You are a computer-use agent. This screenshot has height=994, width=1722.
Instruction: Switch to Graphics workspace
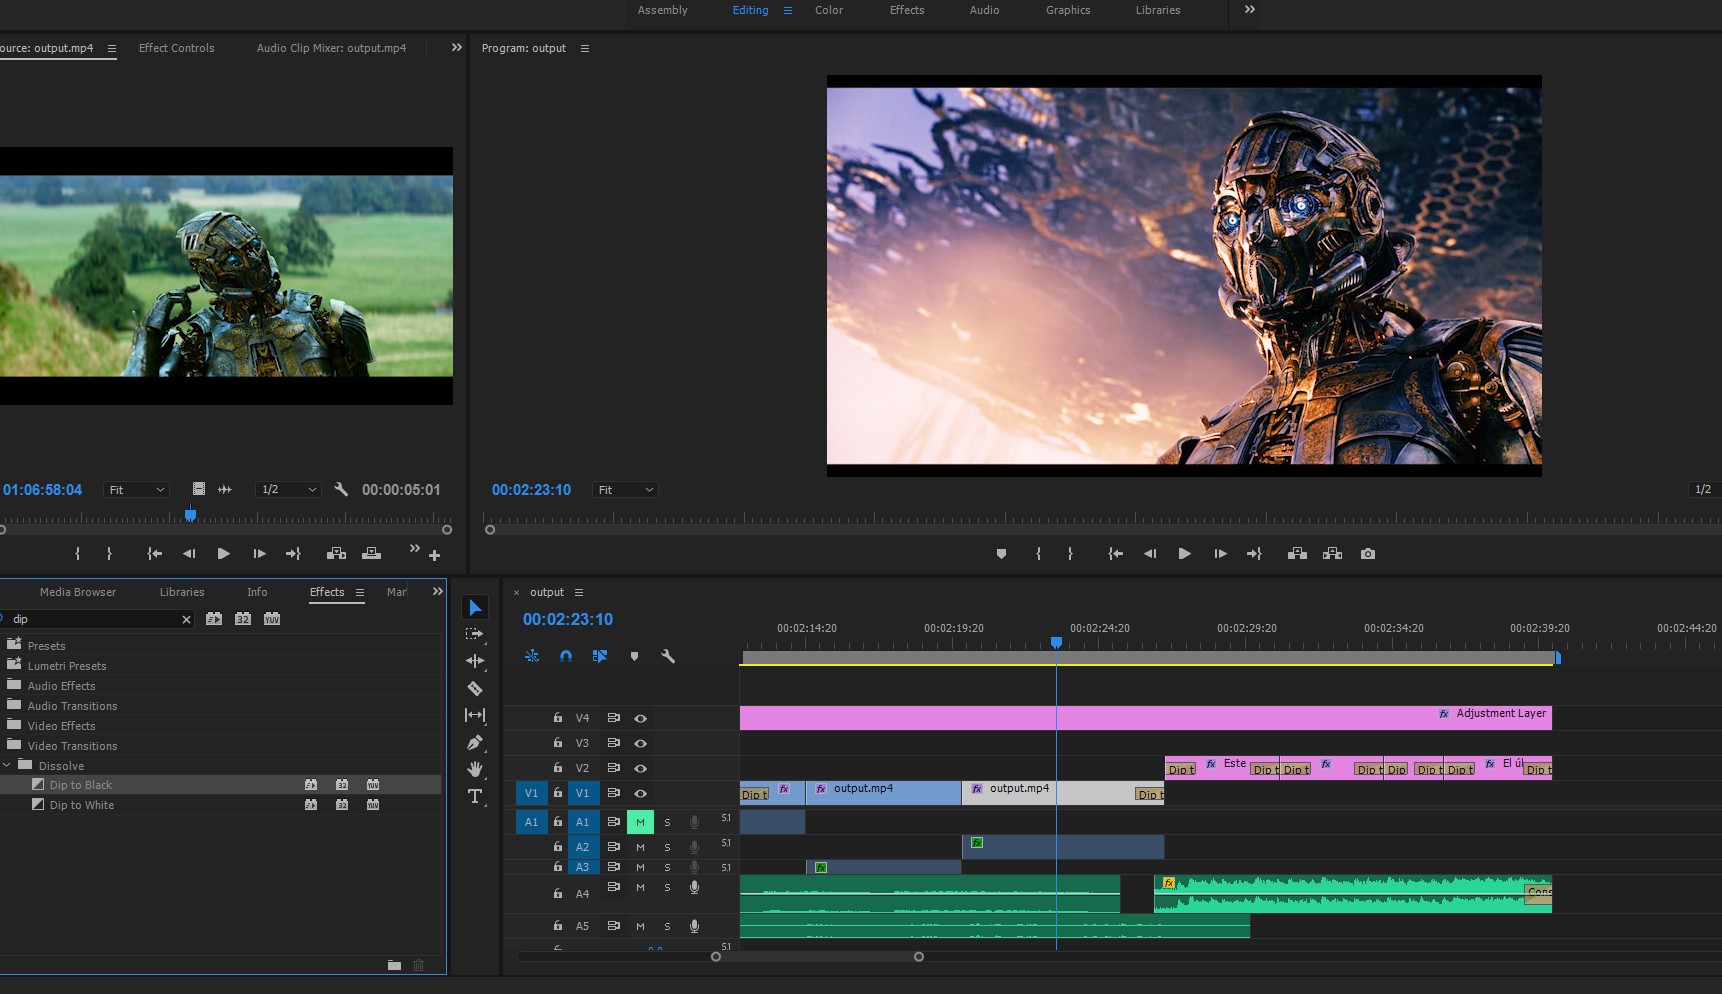pos(1068,10)
